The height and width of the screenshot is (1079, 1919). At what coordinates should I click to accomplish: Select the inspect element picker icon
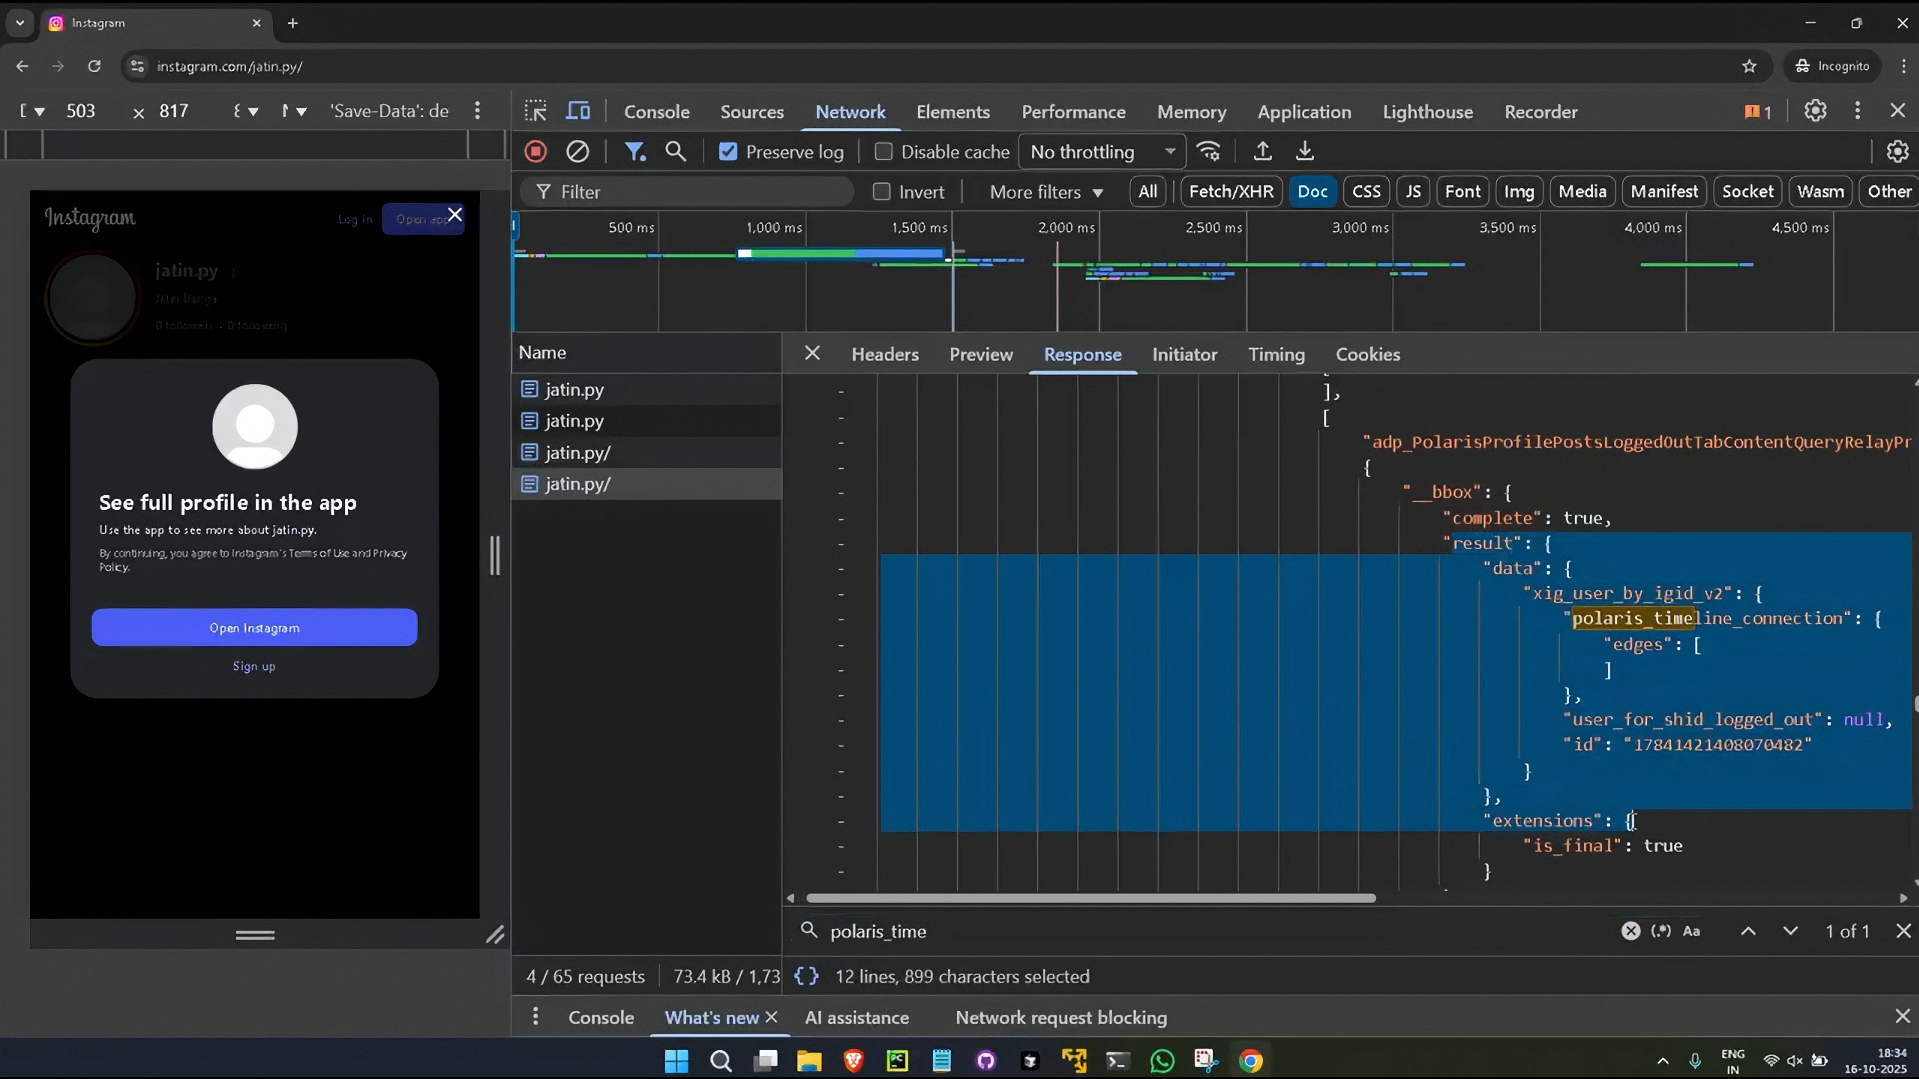[536, 111]
